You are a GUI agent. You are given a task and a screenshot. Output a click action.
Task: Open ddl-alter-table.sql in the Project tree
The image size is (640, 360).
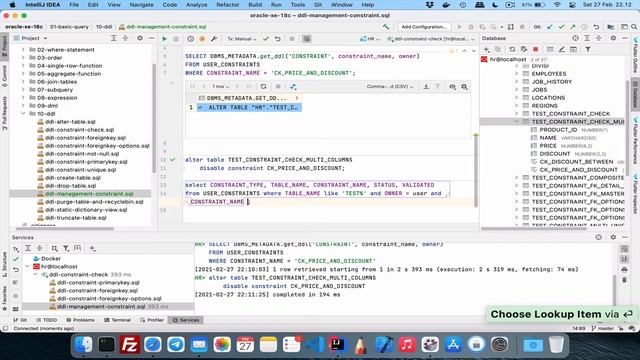[70, 122]
